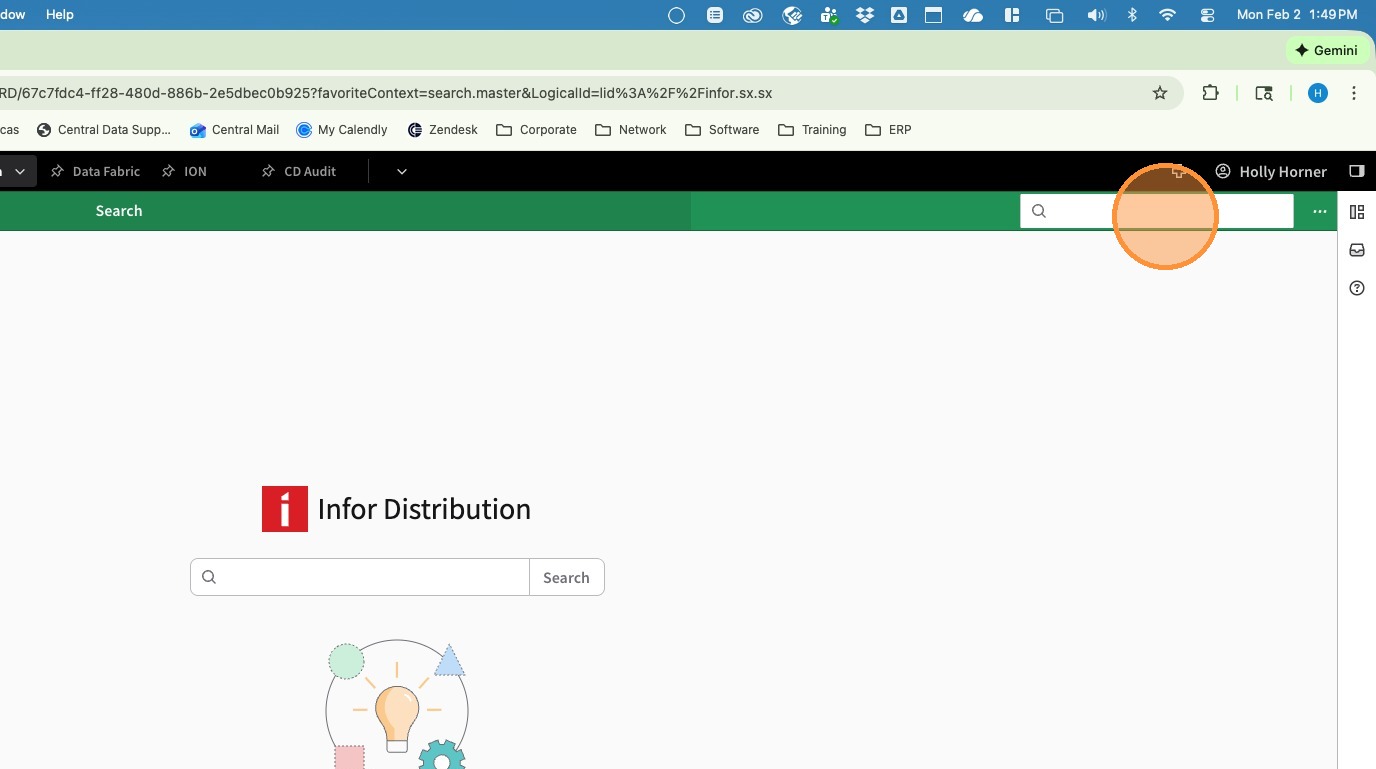Click the Chrome address bar URL
Viewport: 1376px width, 769px height.
coord(386,93)
